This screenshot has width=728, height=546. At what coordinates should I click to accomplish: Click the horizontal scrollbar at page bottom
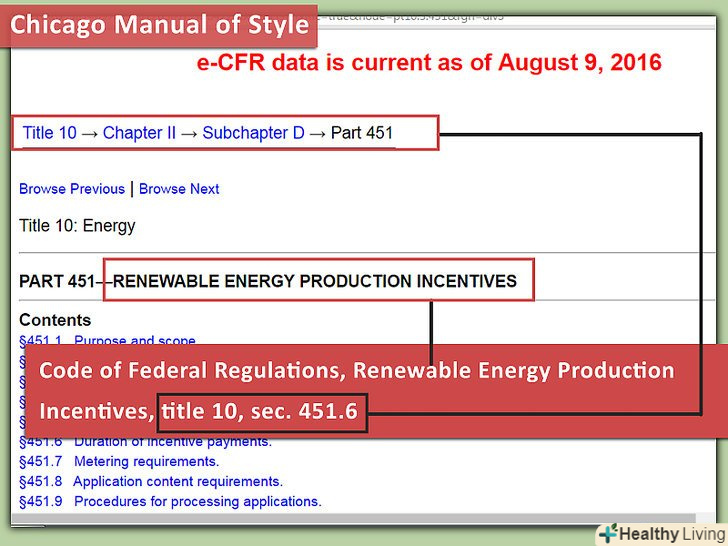point(353,518)
